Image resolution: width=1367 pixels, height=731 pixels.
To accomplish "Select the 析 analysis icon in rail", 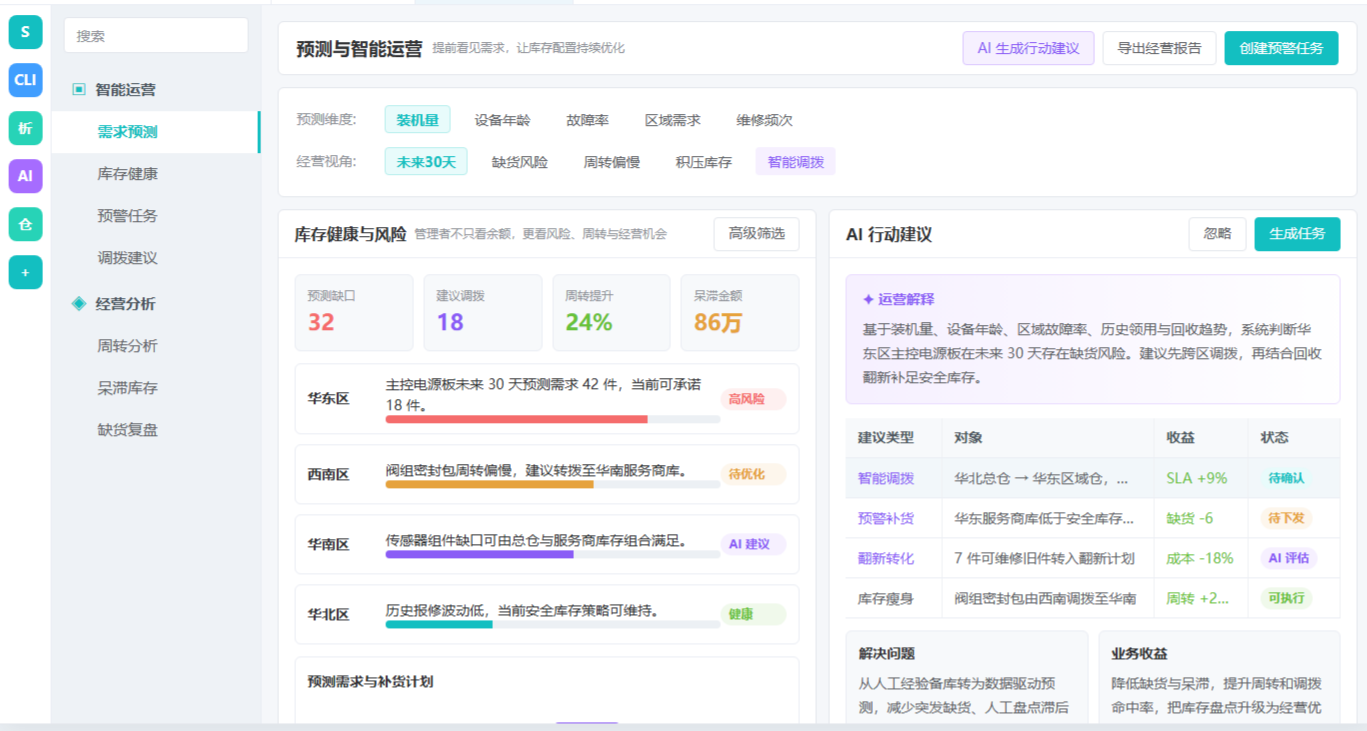I will (25, 128).
